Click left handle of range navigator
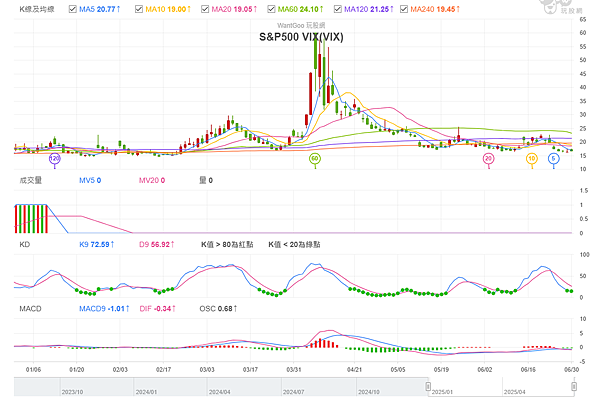This screenshot has width=600, height=400. [428, 386]
